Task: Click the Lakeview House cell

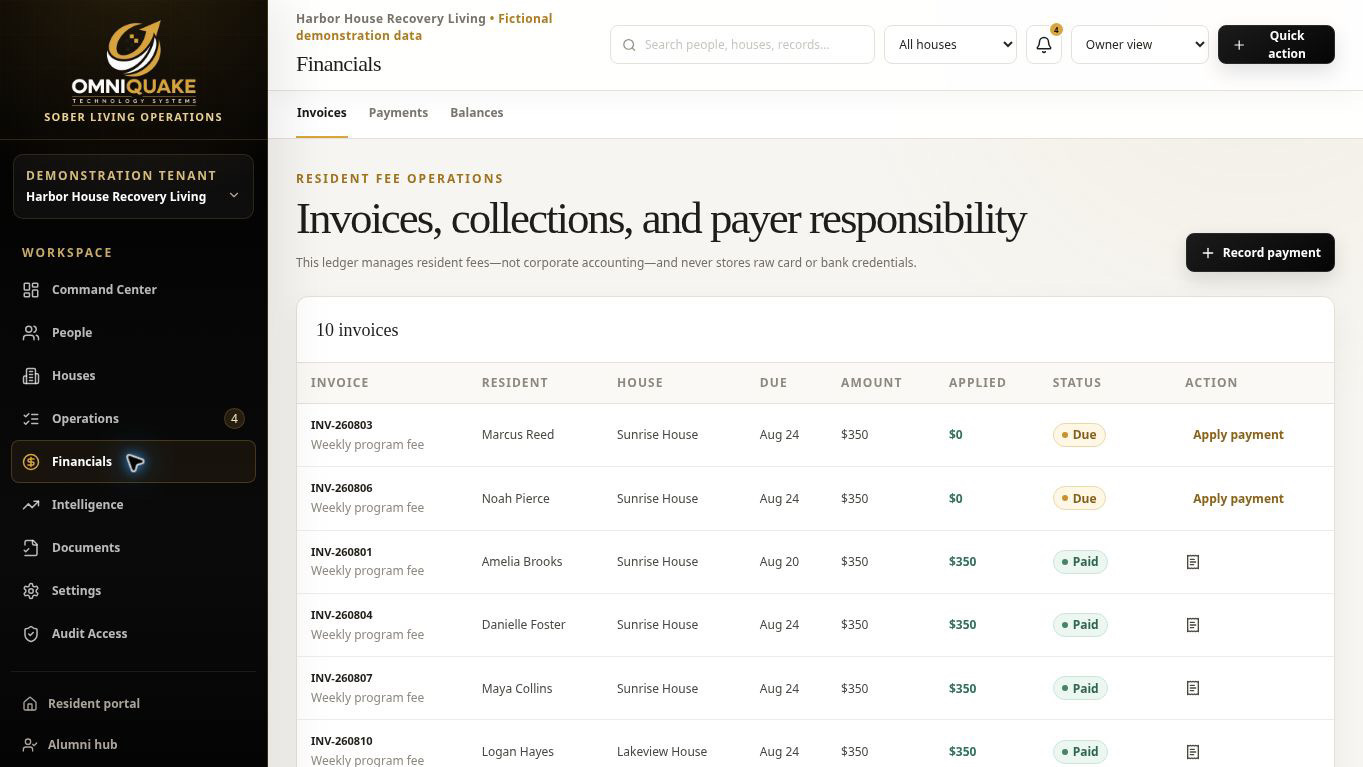Action: point(661,752)
